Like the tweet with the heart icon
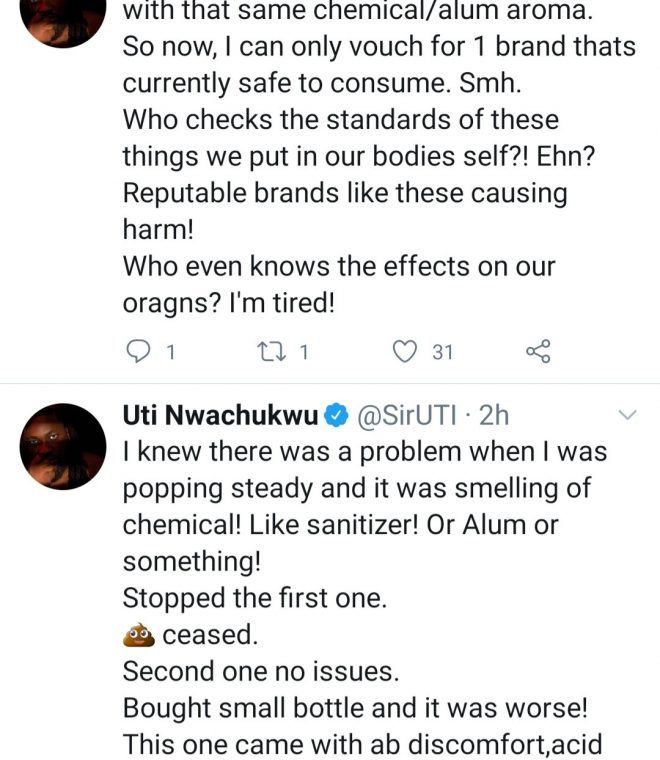Screen dimensions: 660x760 (404, 351)
